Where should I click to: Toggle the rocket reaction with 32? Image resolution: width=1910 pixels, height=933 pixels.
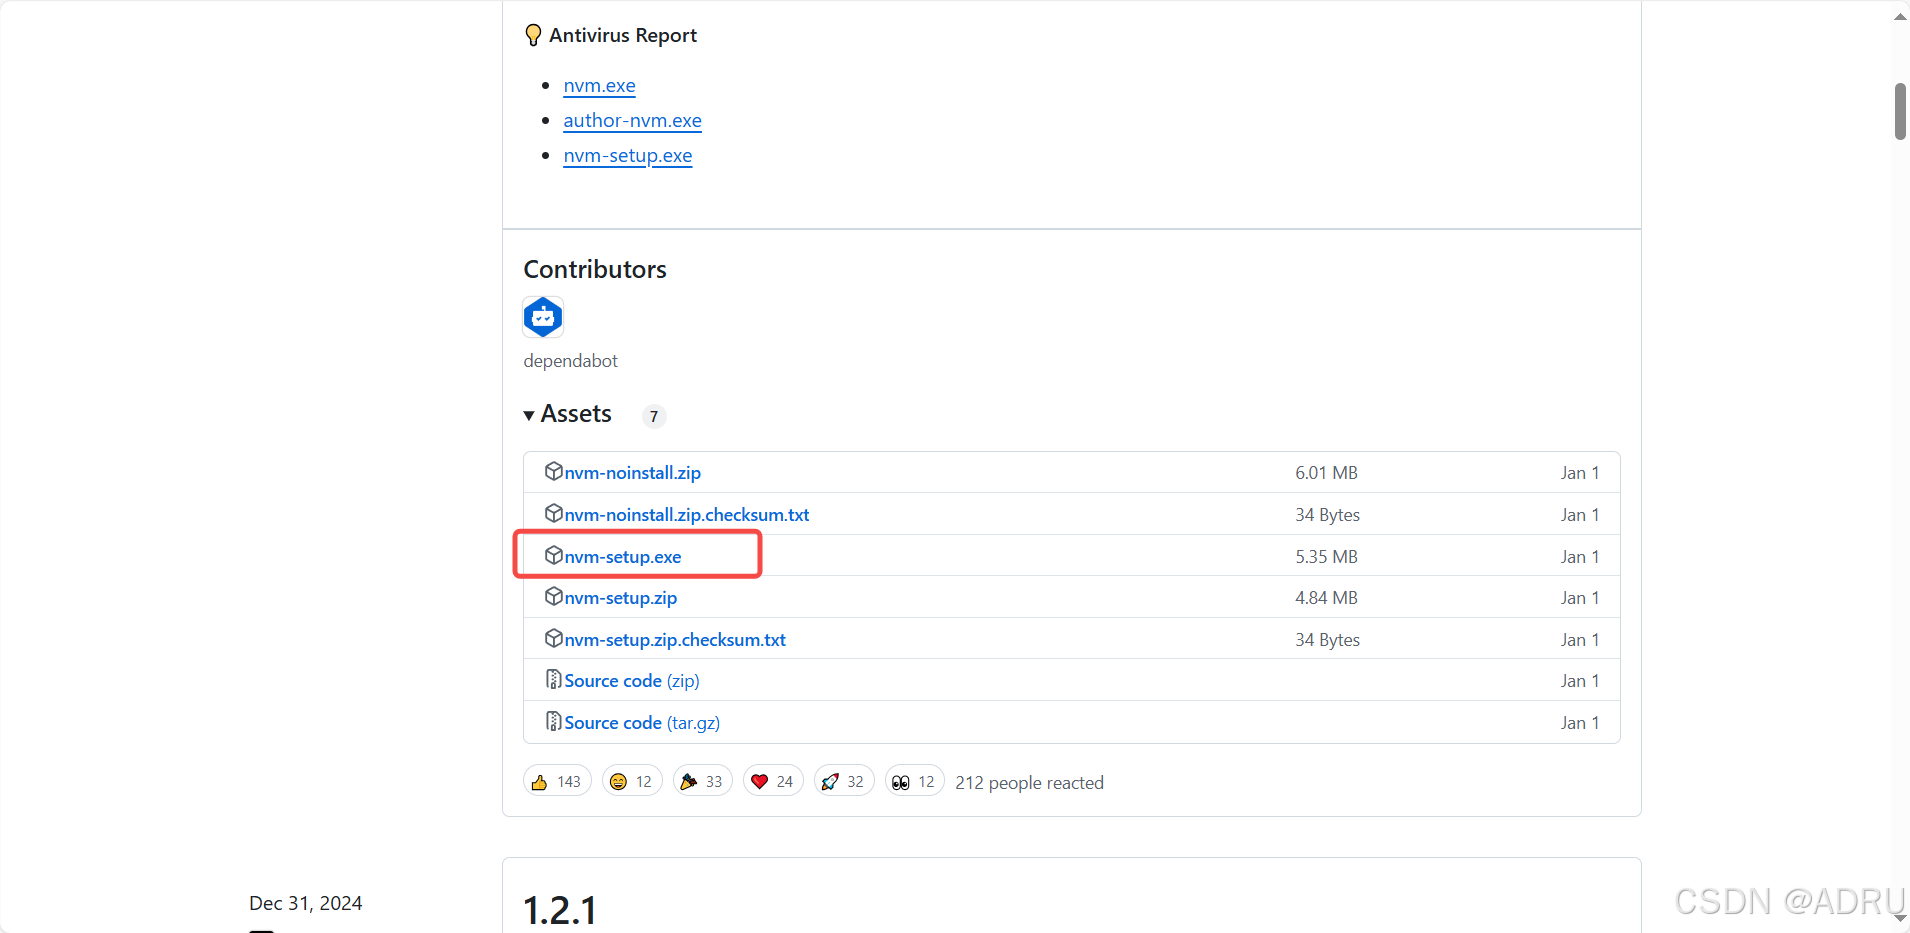[x=844, y=781]
